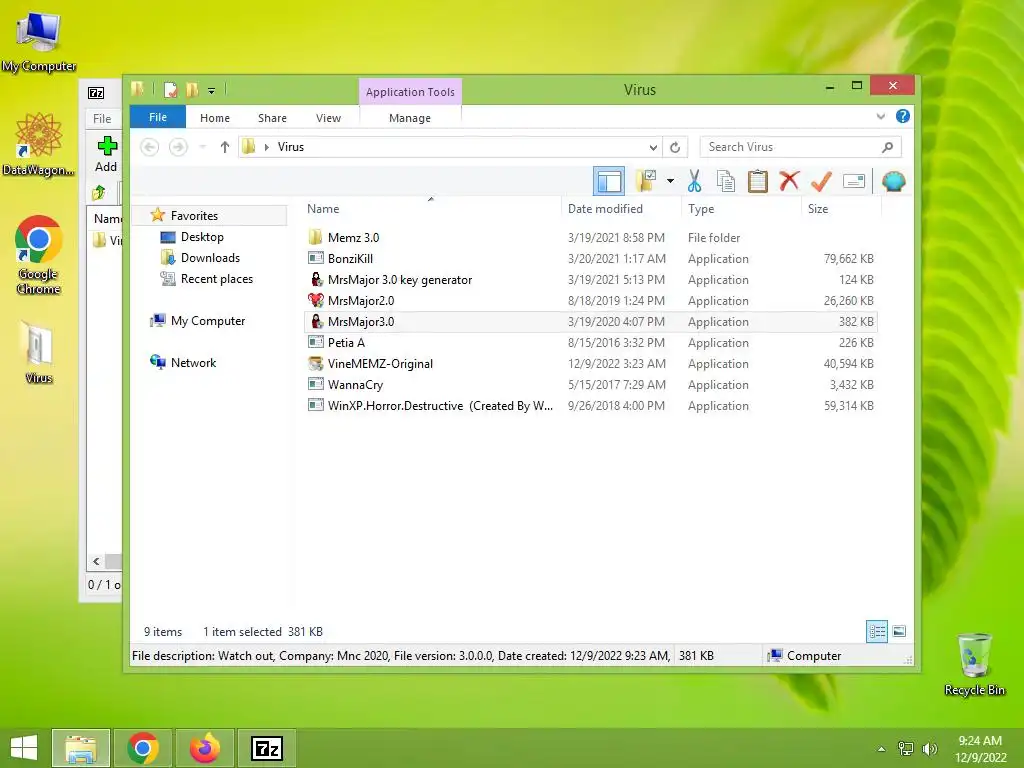Select the MrsMajor3.0 file
Image resolution: width=1024 pixels, height=768 pixels.
click(590, 321)
